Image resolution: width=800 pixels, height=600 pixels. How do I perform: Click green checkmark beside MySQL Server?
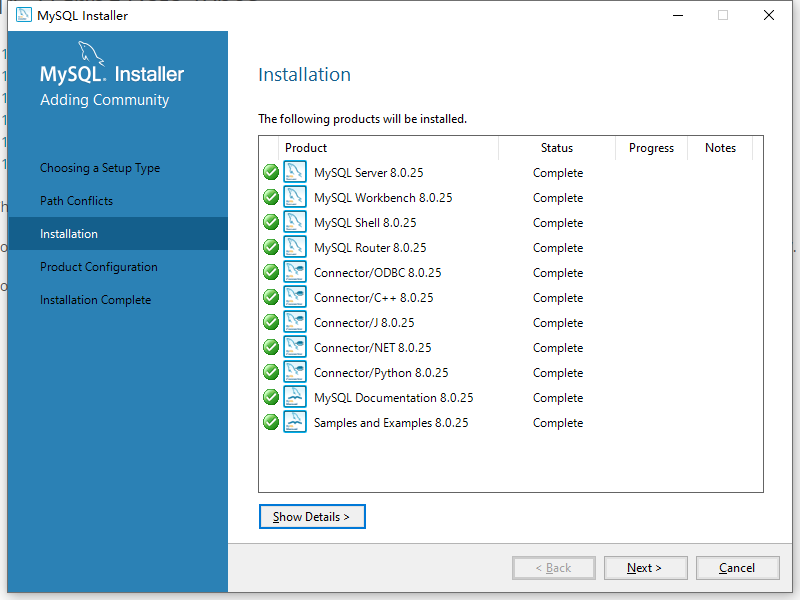[x=271, y=172]
